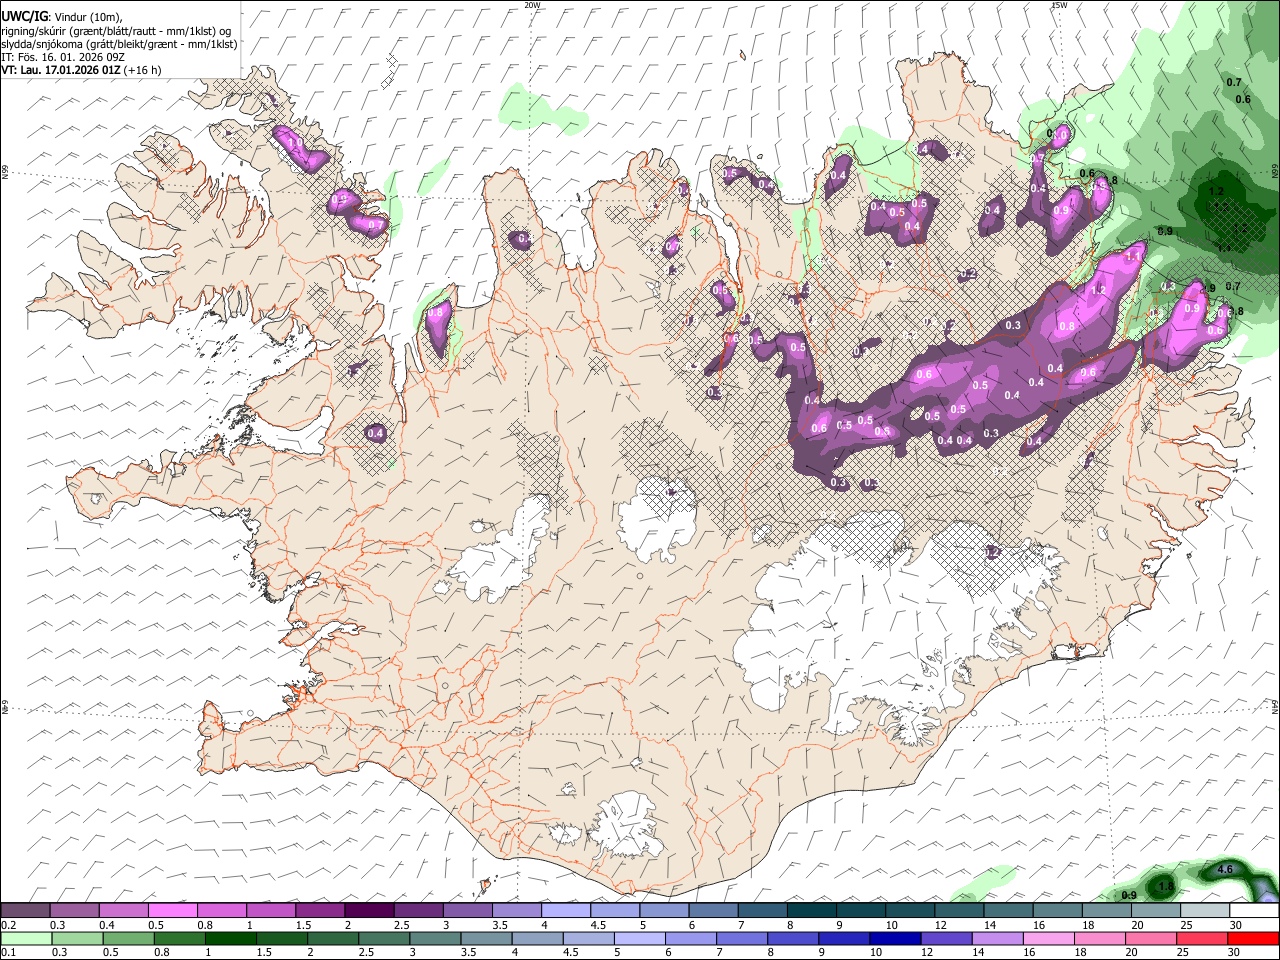Click the '1.8' value in the green blob
The image size is (1280, 960).
[1165, 887]
